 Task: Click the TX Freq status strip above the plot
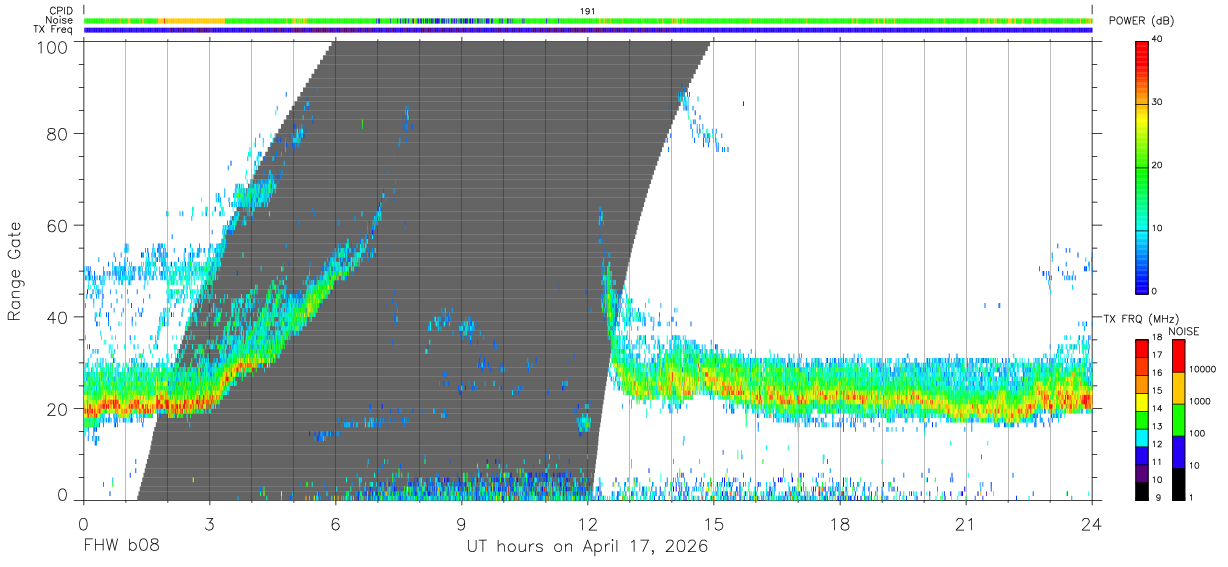click(588, 30)
